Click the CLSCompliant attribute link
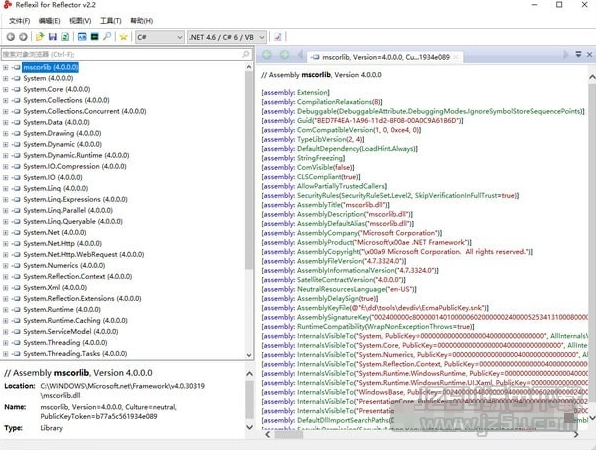Screen dimensions: 596x450 (x=319, y=177)
